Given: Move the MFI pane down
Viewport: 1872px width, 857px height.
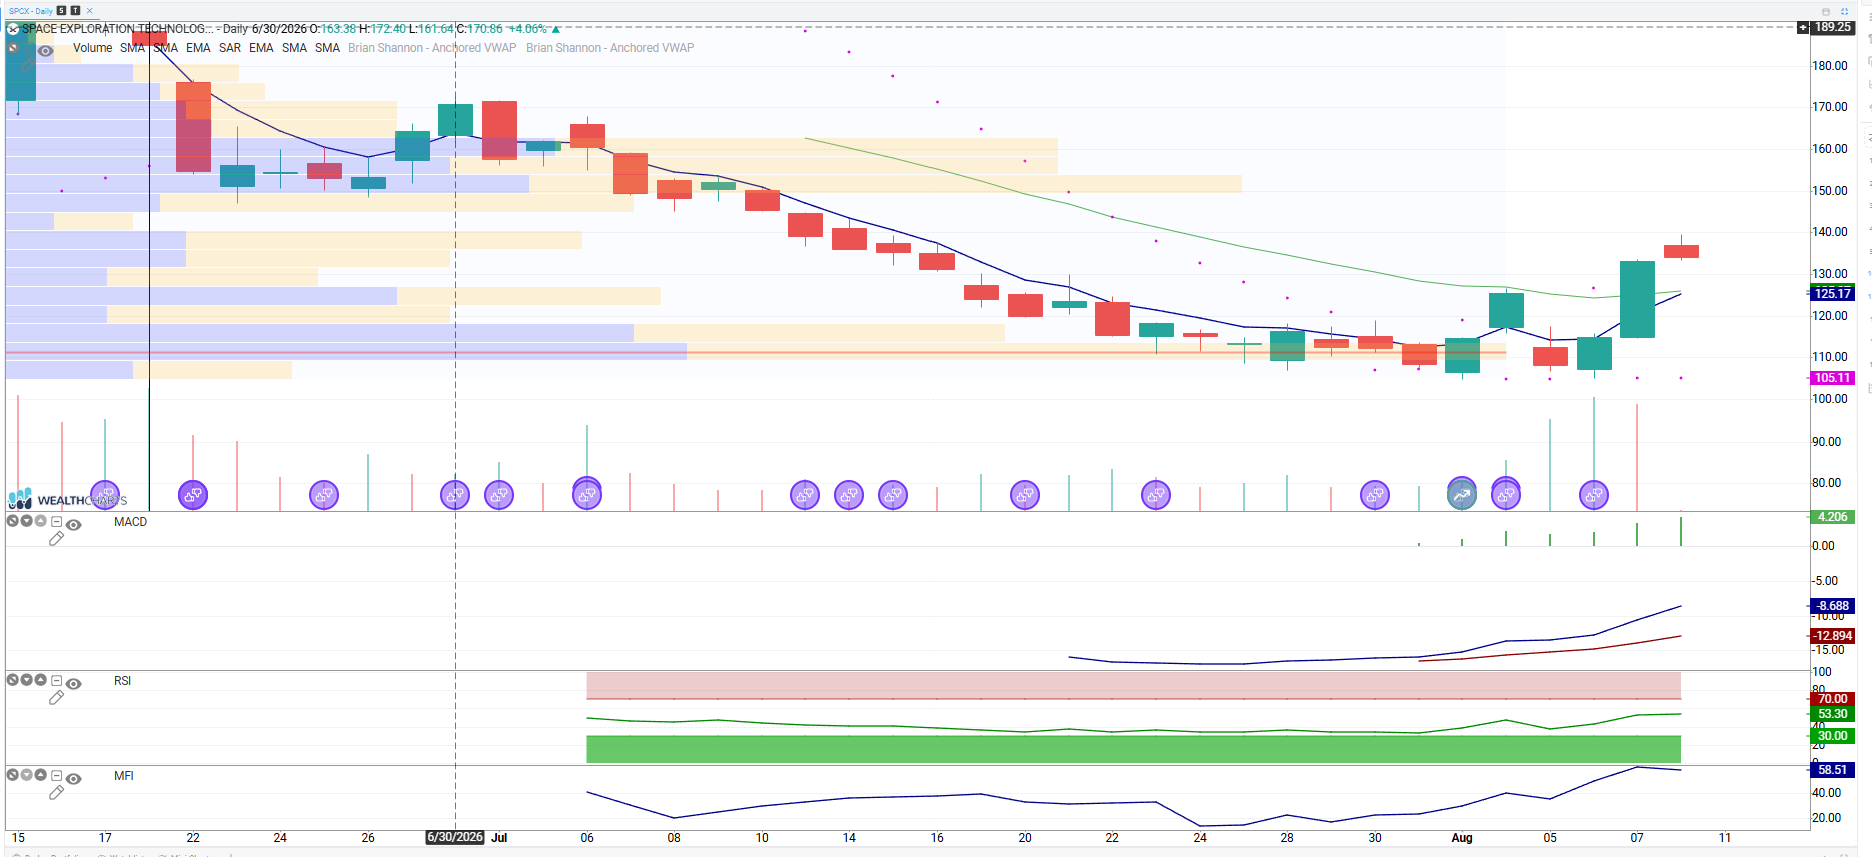Looking at the screenshot, I should click(x=27, y=775).
